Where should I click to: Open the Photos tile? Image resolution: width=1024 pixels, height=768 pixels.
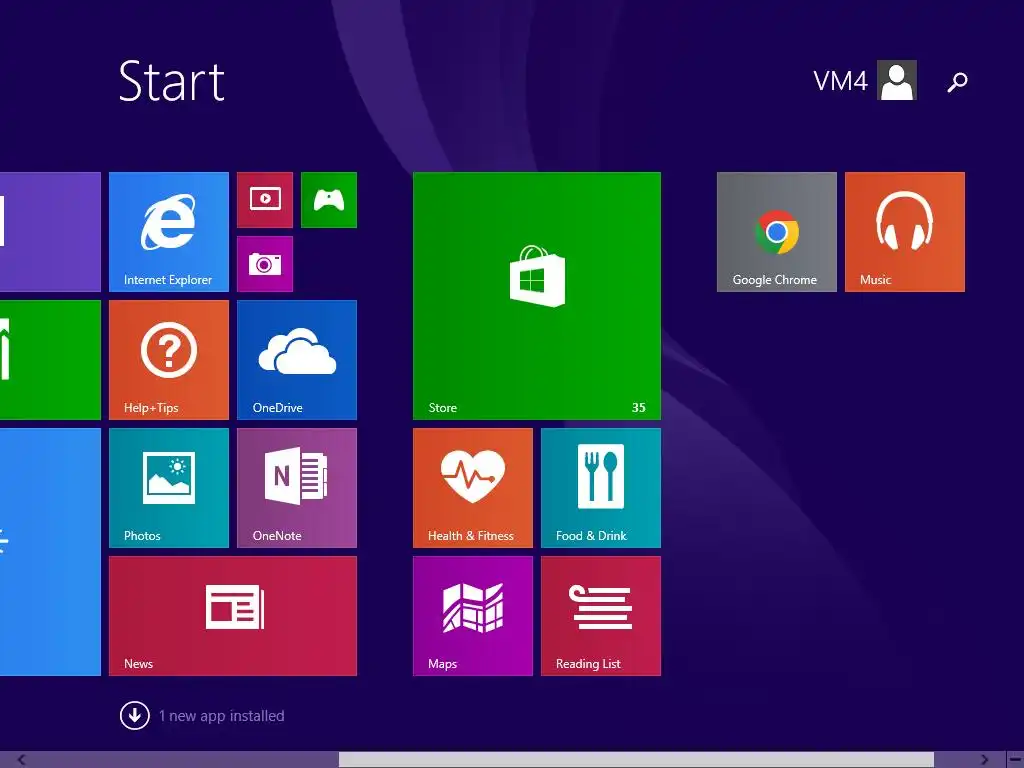coord(168,488)
